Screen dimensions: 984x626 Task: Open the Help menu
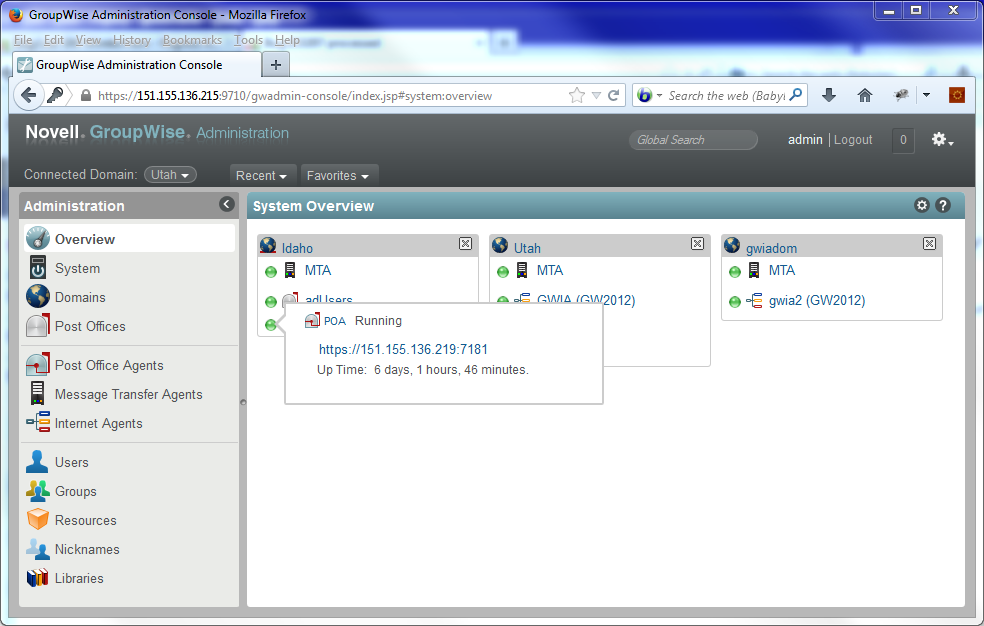click(x=287, y=40)
